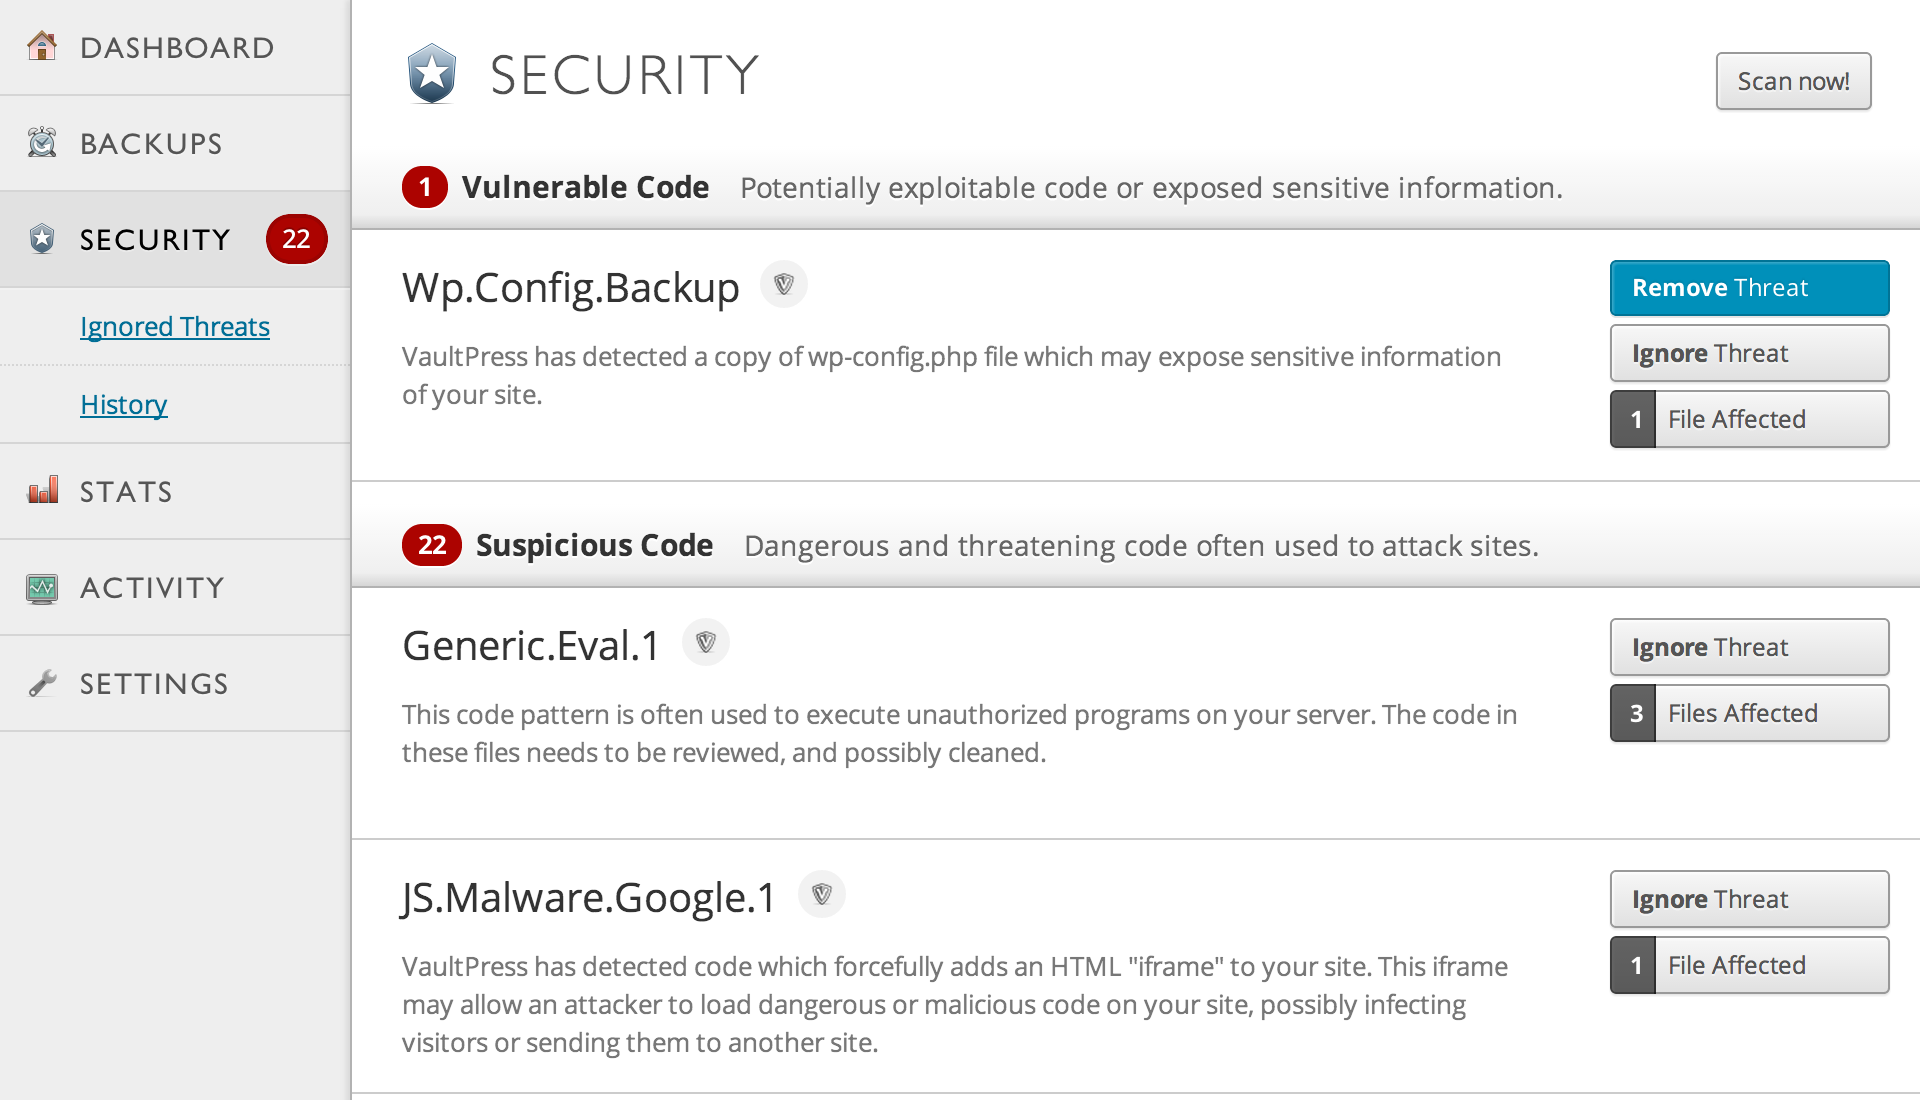Viewport: 1920px width, 1100px height.
Task: Click Remove Threat for Wp.Config.Backup
Action: pyautogui.click(x=1749, y=288)
